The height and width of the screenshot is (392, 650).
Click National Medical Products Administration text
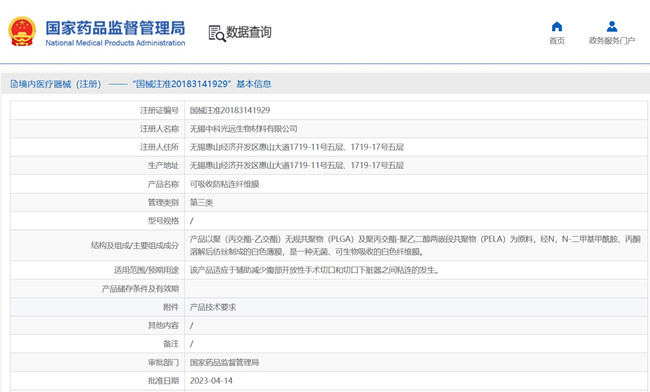pos(115,43)
